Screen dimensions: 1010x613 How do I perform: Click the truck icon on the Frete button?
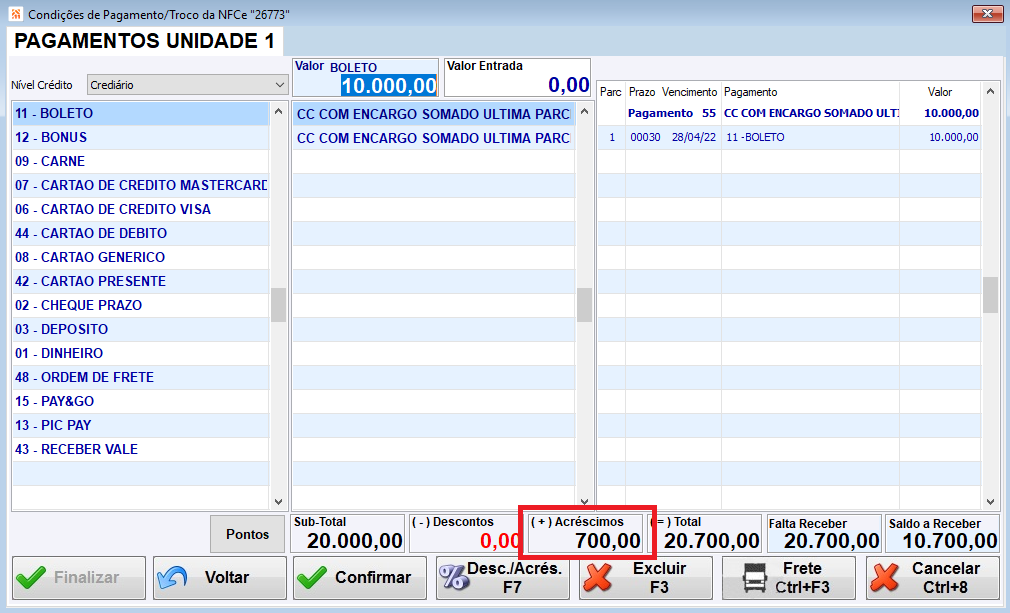pyautogui.click(x=755, y=578)
